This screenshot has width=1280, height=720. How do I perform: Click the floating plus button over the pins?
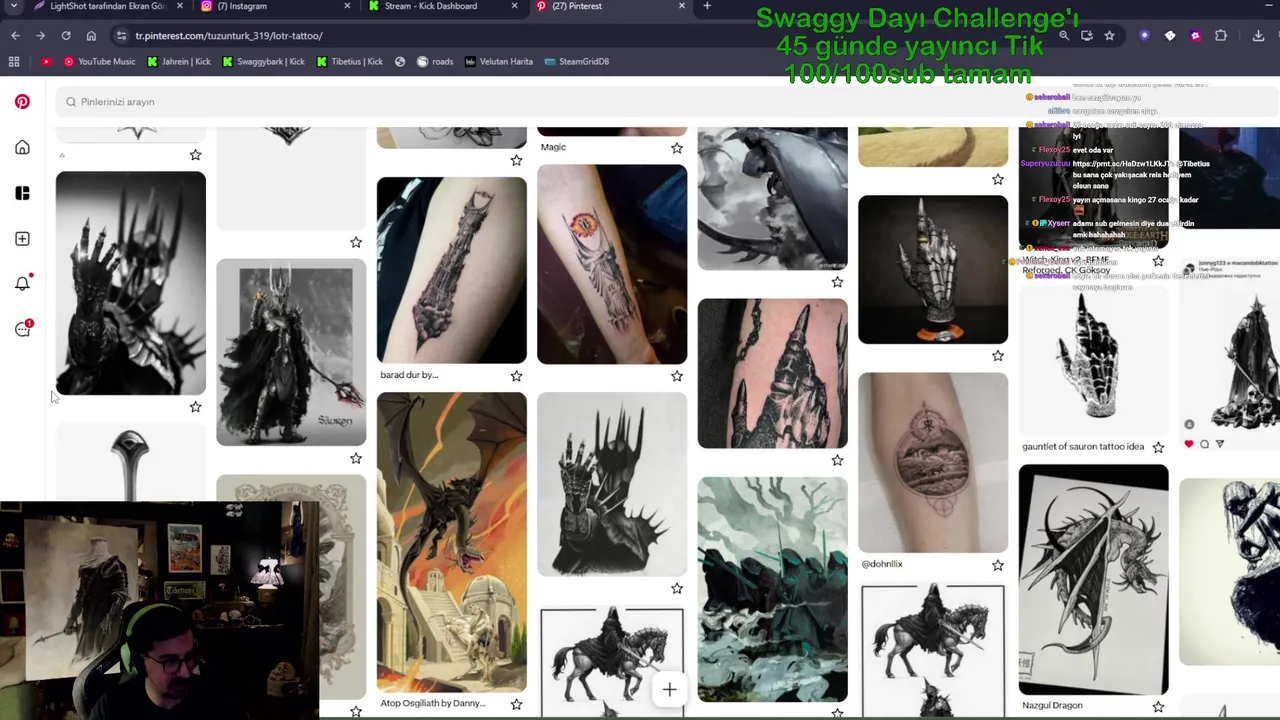[x=669, y=689]
